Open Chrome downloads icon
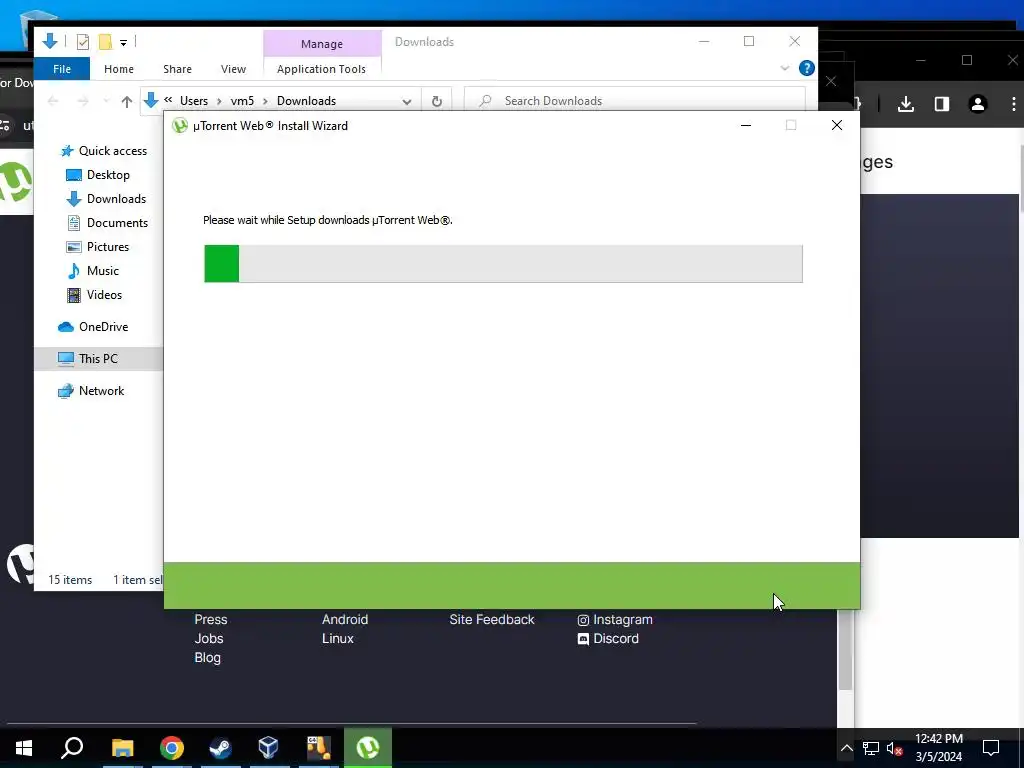The image size is (1024, 768). (x=906, y=104)
